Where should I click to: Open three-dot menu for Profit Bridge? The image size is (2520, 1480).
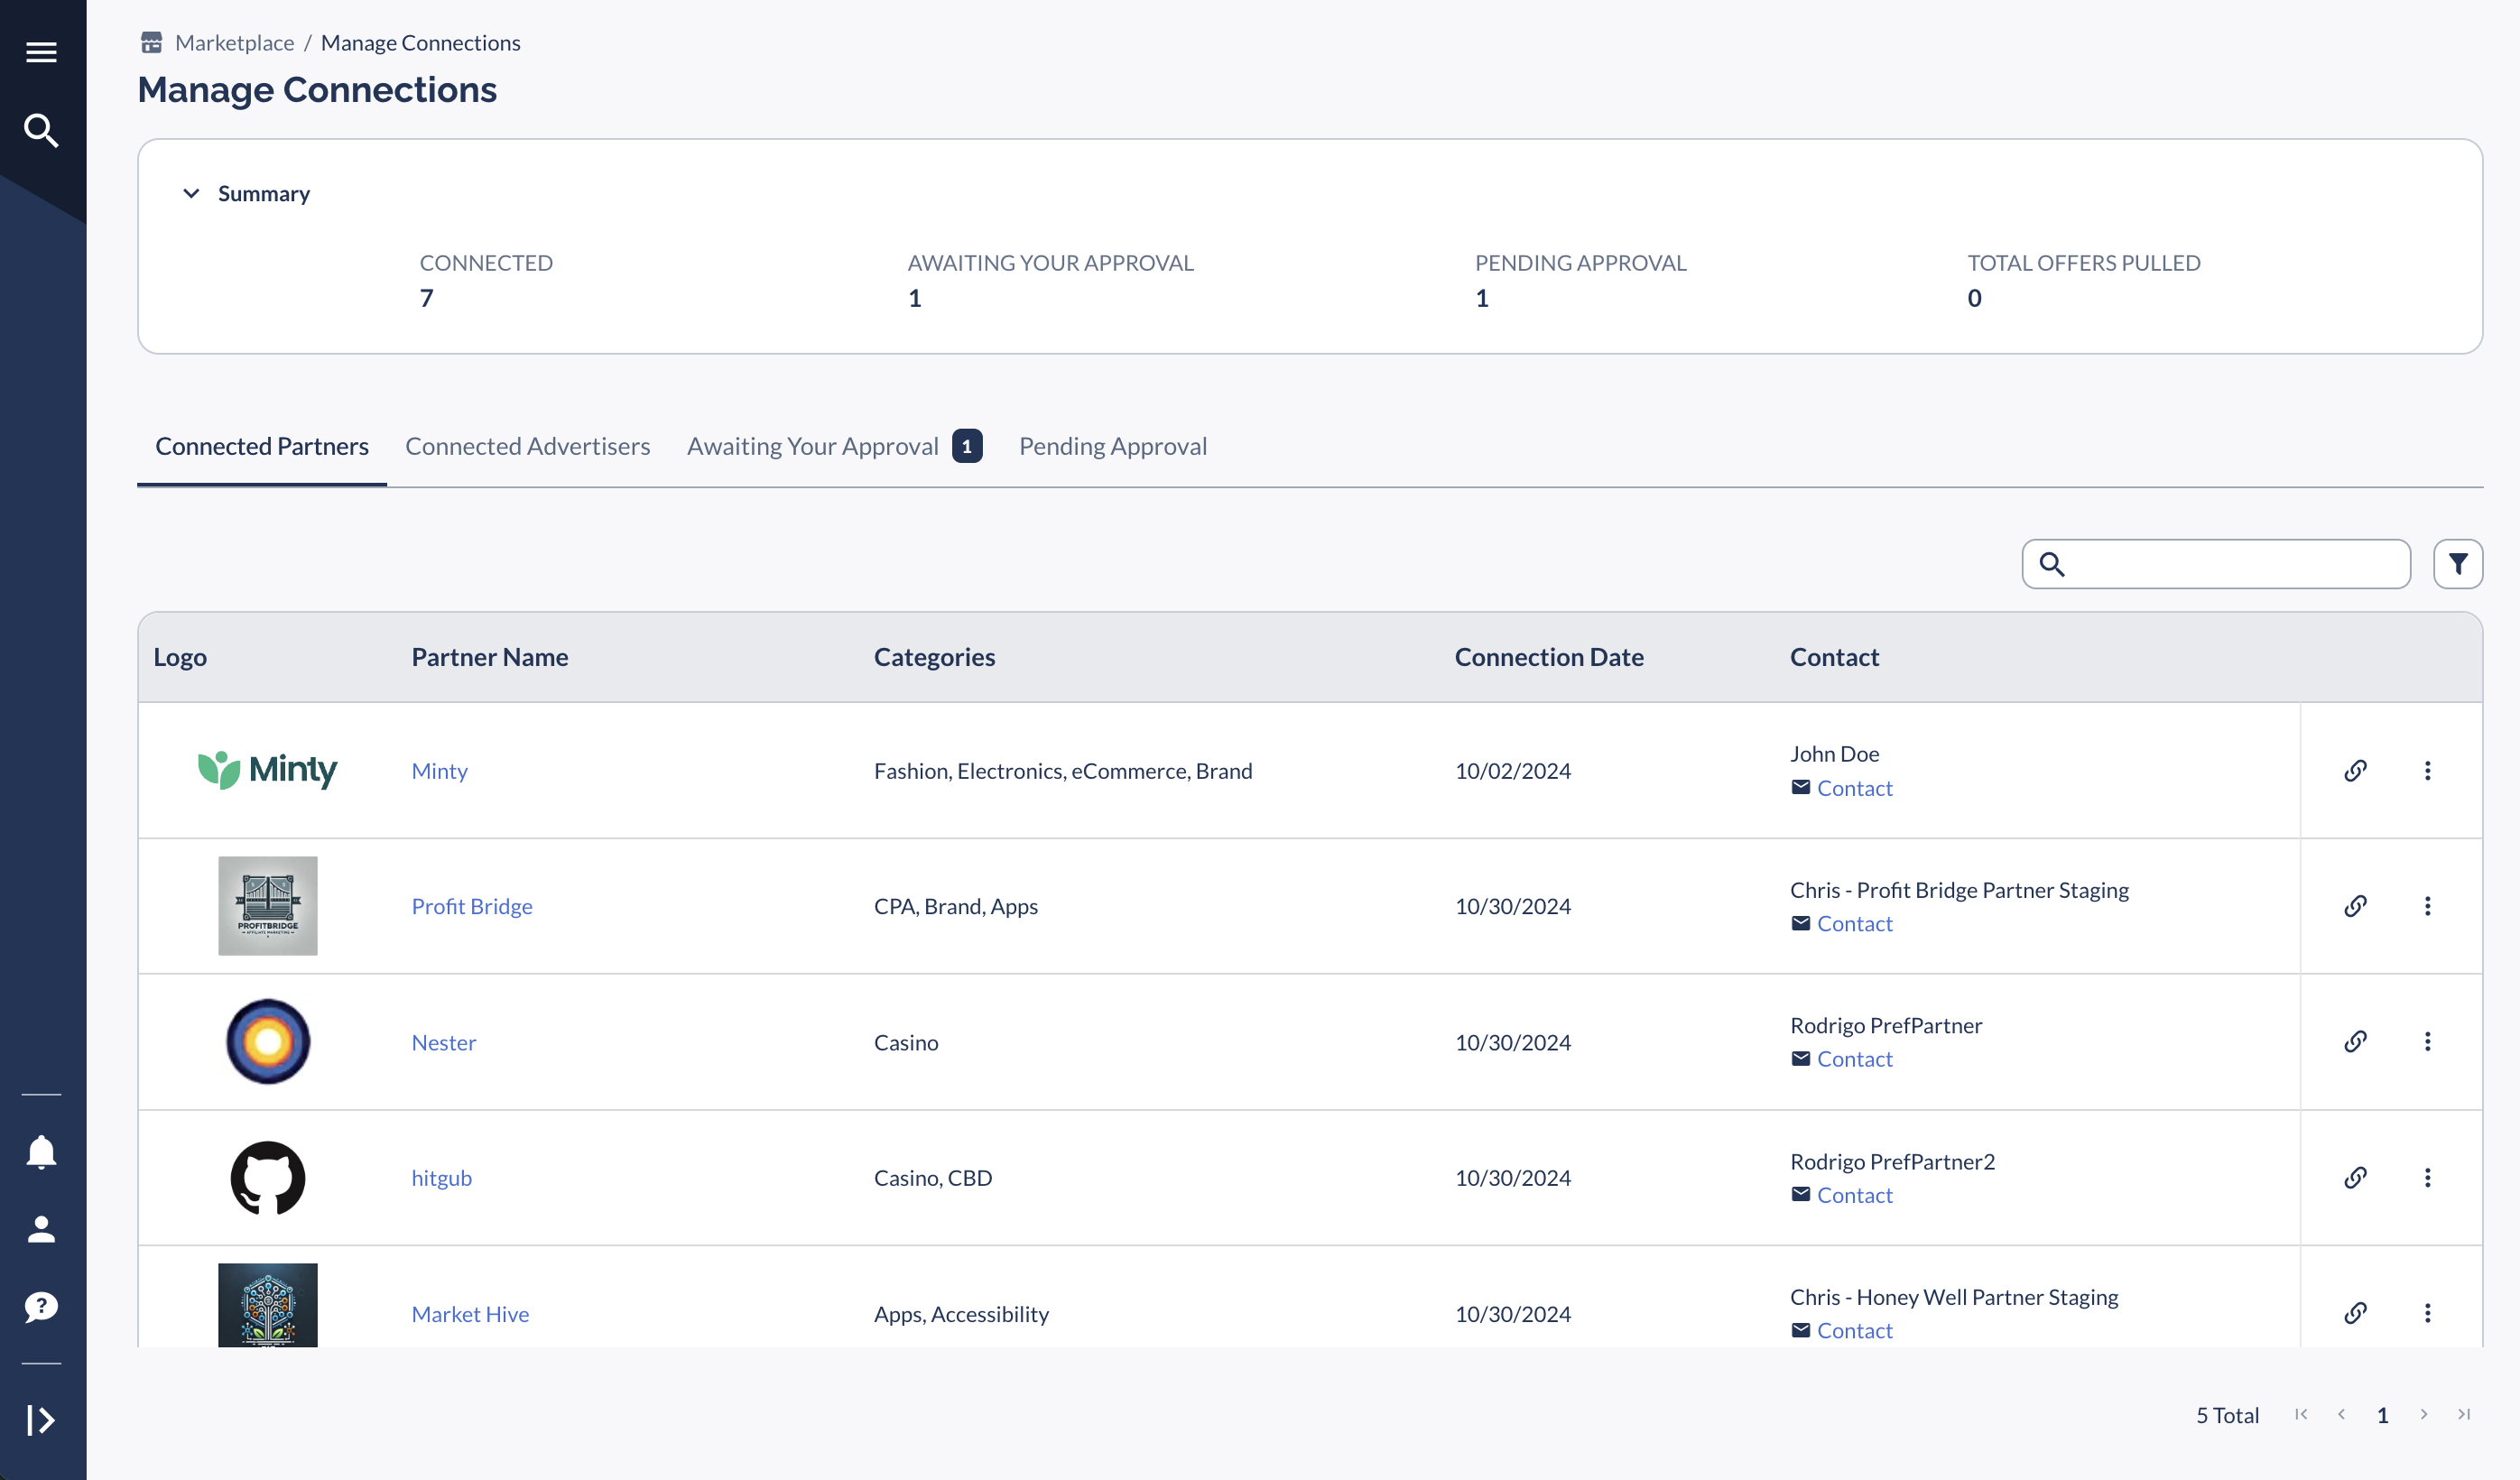pyautogui.click(x=2427, y=906)
